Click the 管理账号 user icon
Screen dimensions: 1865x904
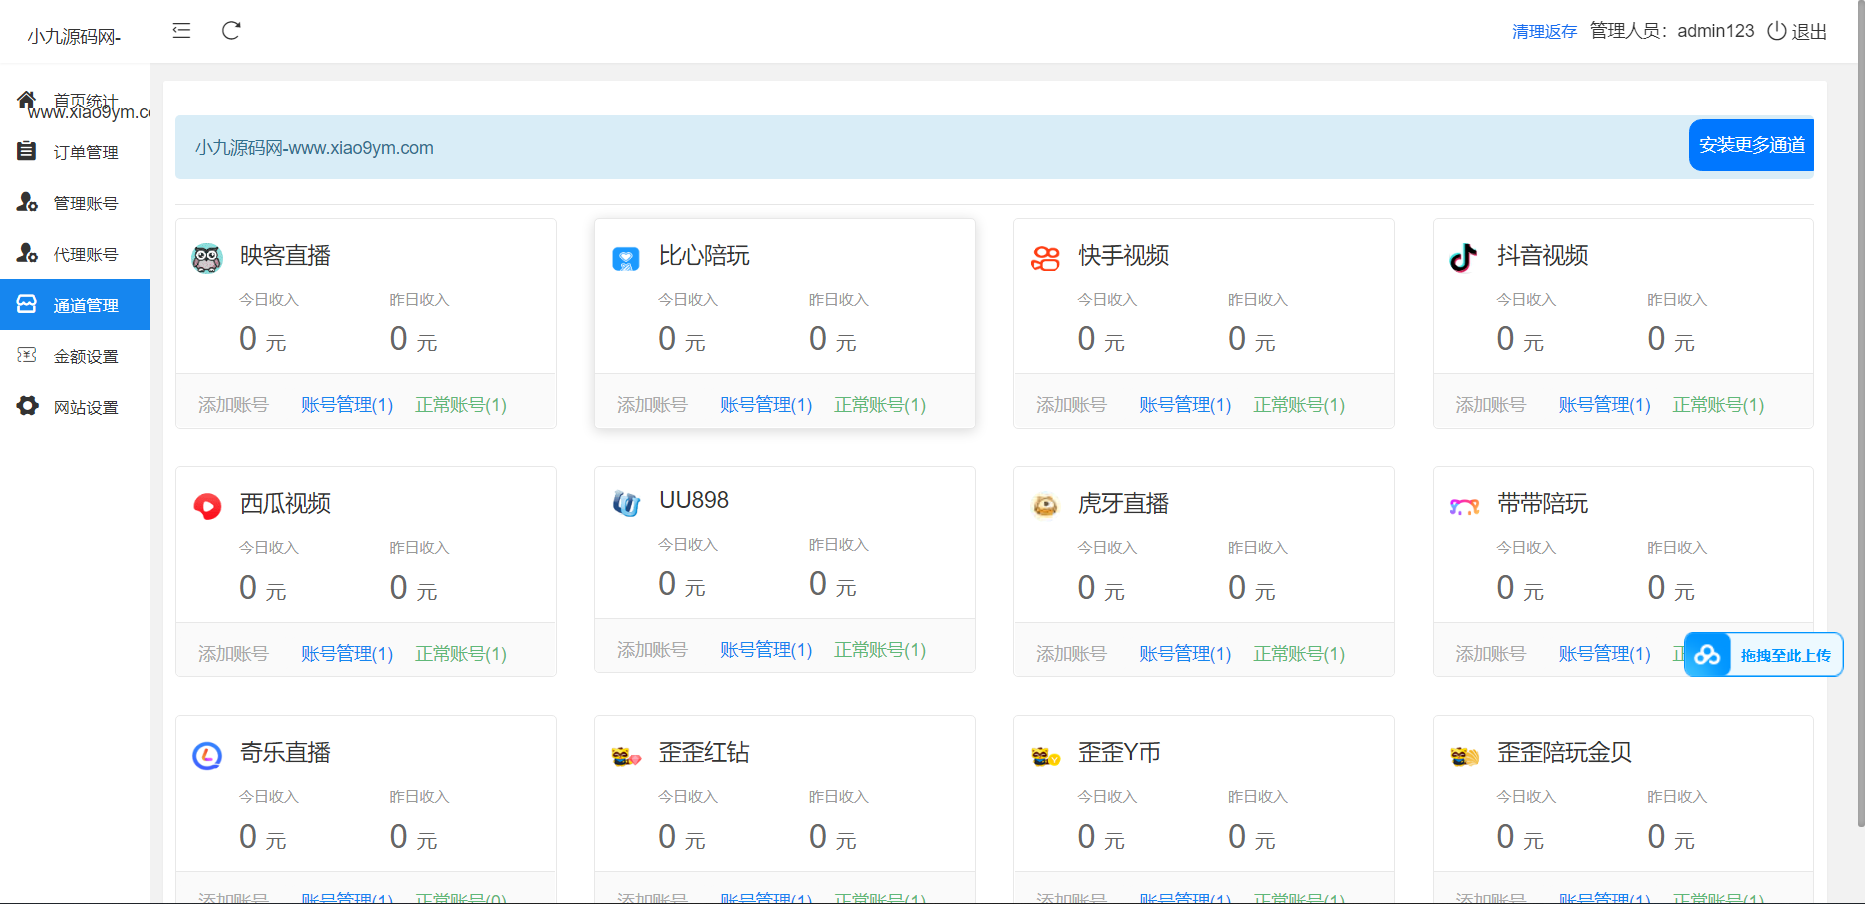[x=27, y=202]
